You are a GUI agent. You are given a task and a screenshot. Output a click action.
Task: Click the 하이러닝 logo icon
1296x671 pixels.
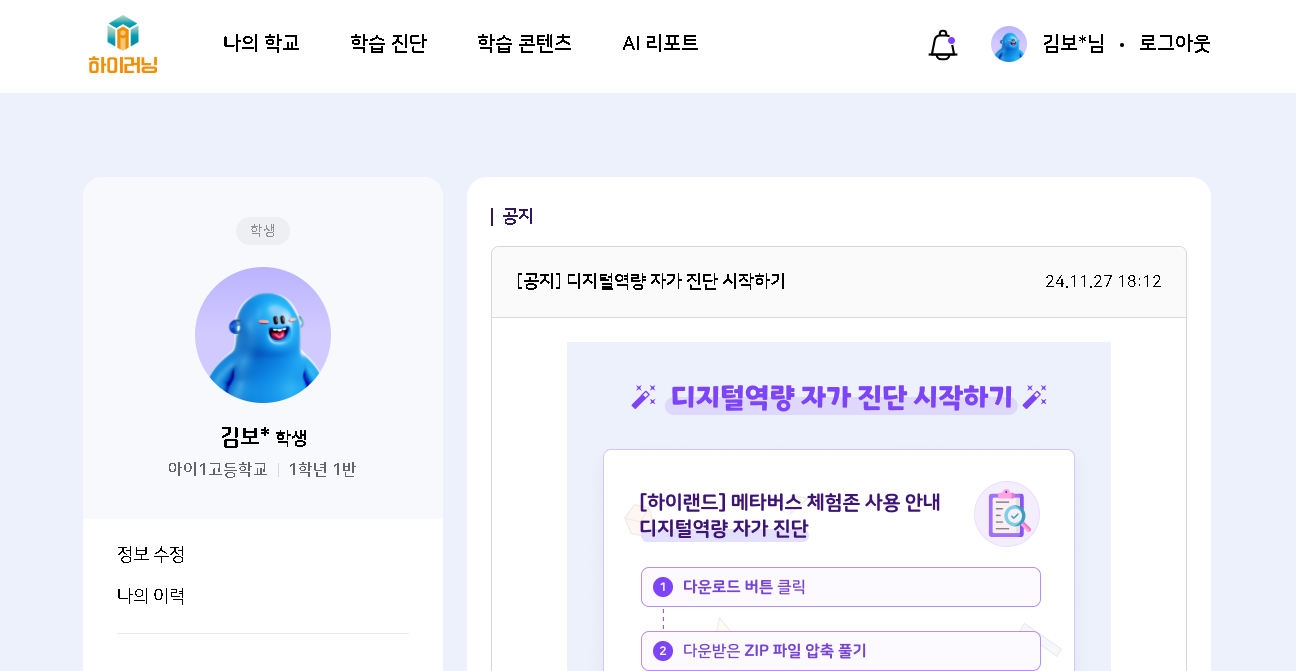tap(122, 45)
